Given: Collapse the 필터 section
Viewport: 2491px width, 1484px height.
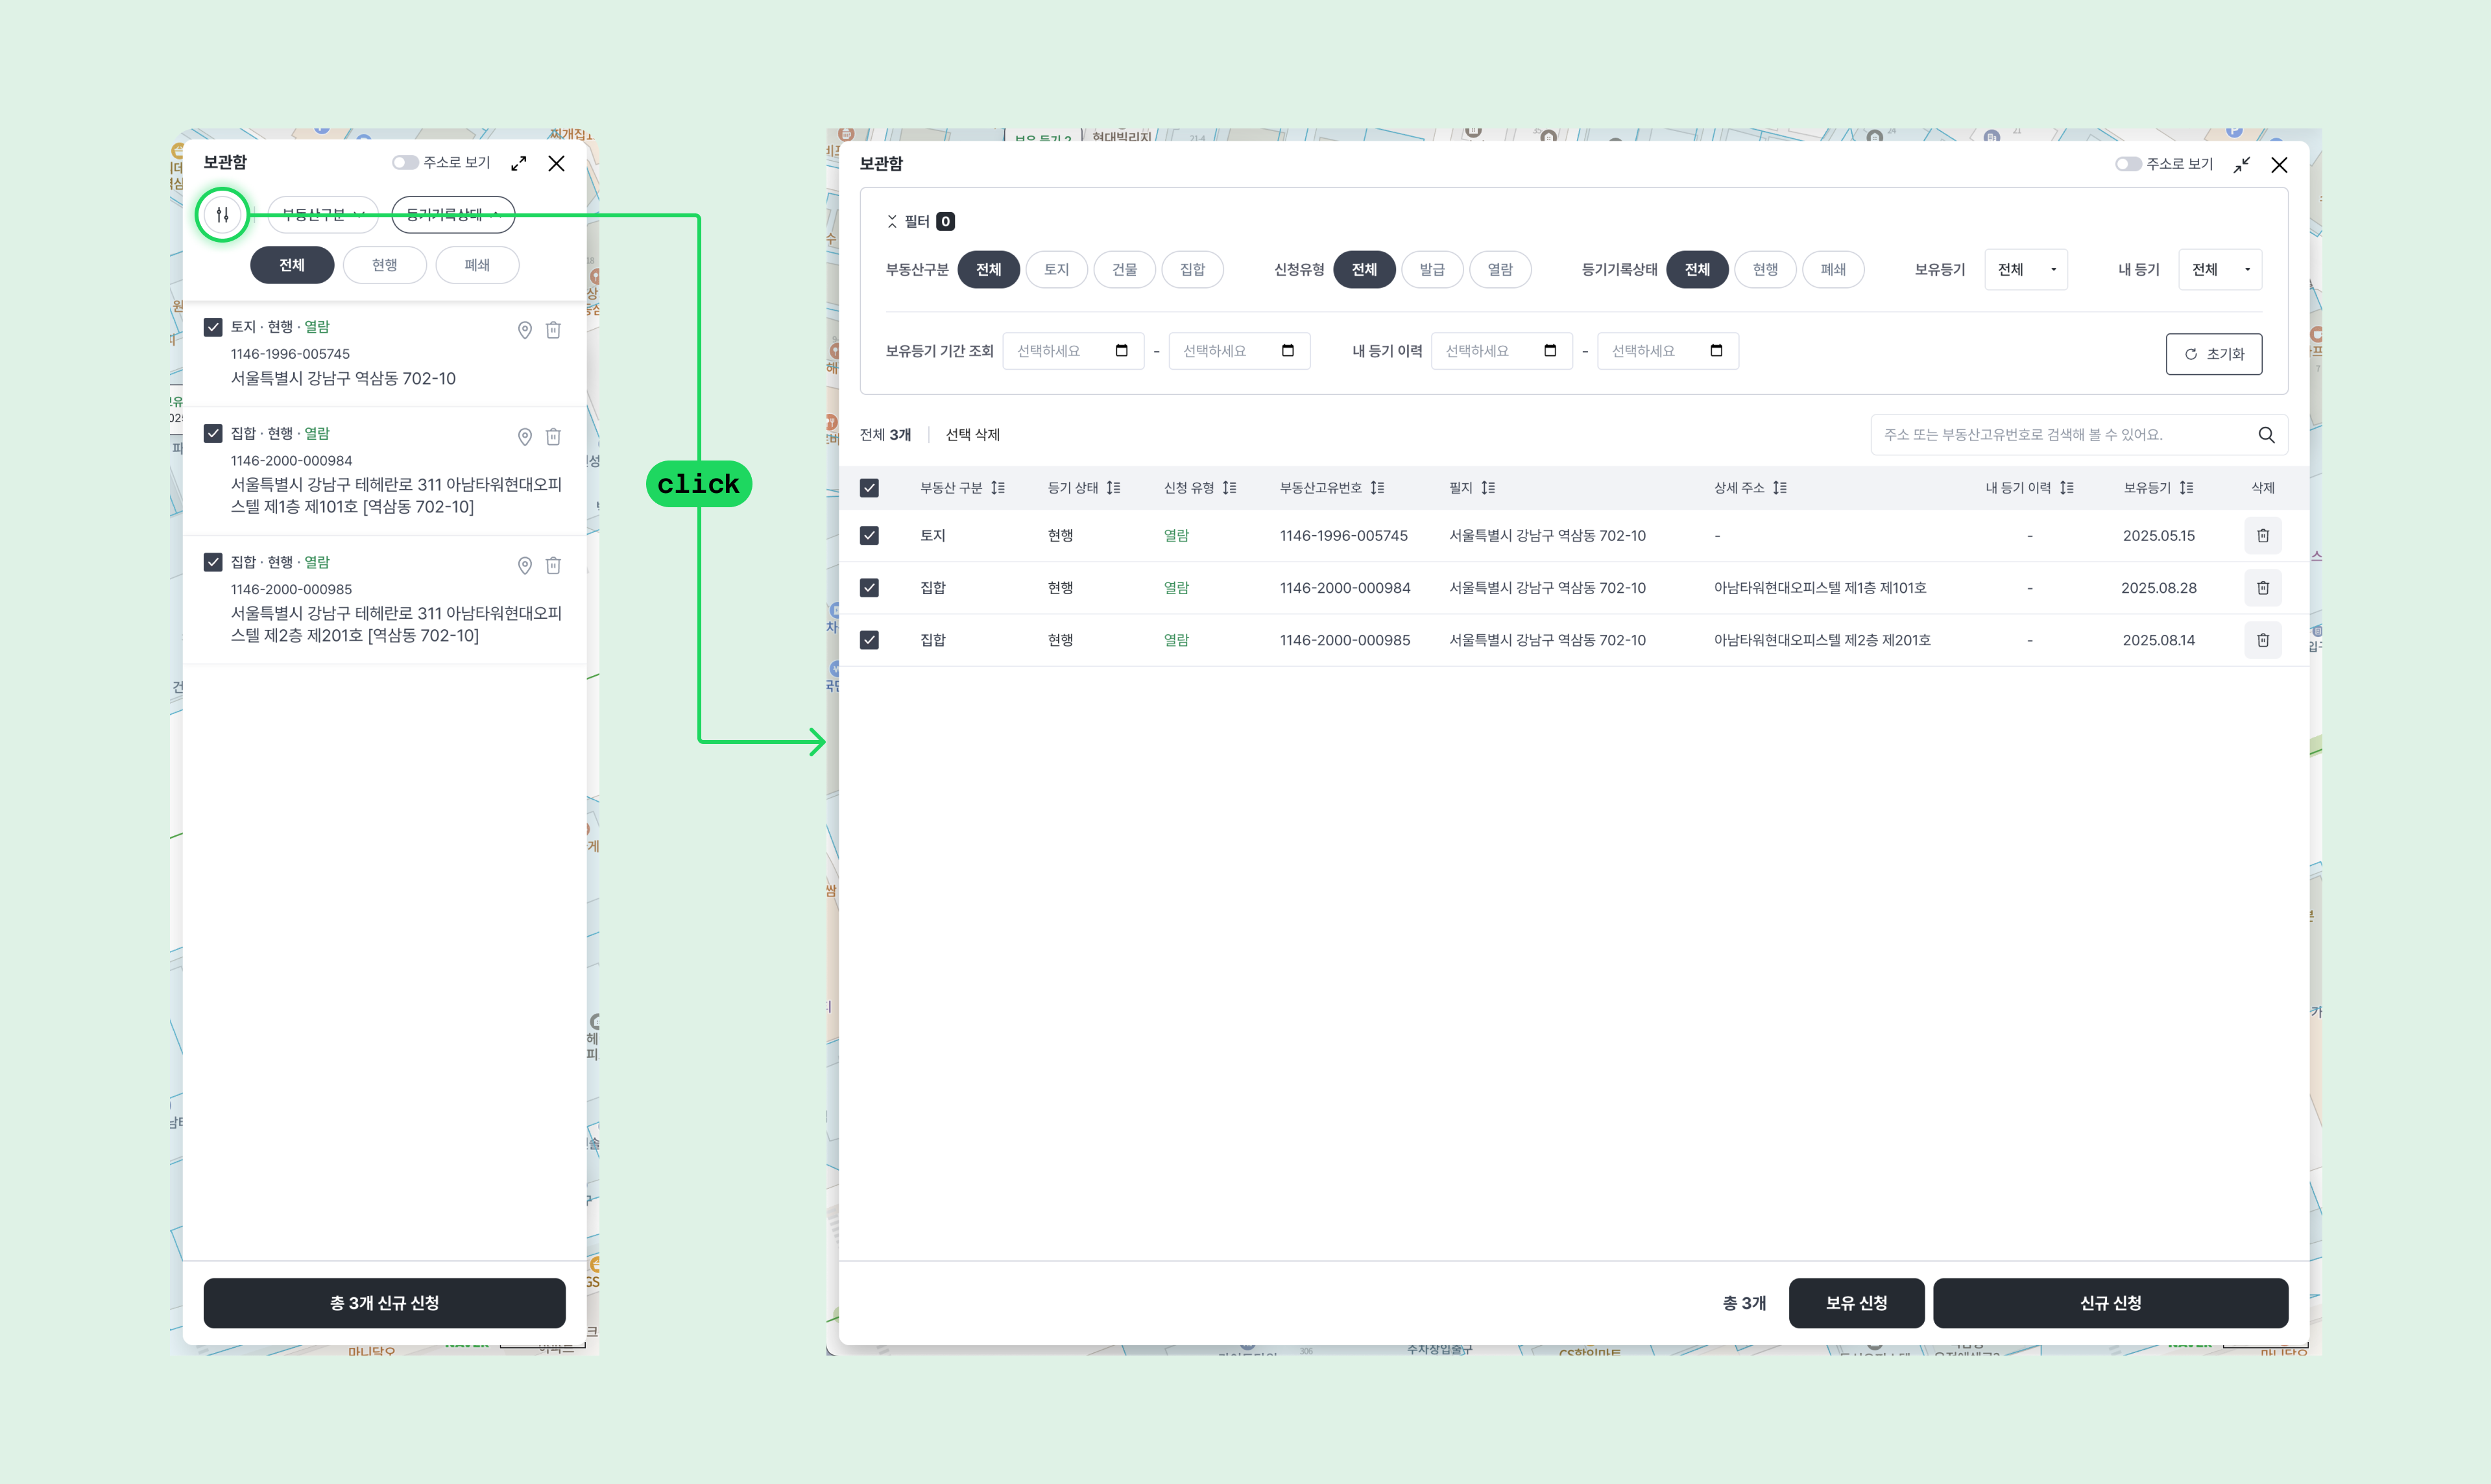Looking at the screenshot, I should click(x=892, y=222).
